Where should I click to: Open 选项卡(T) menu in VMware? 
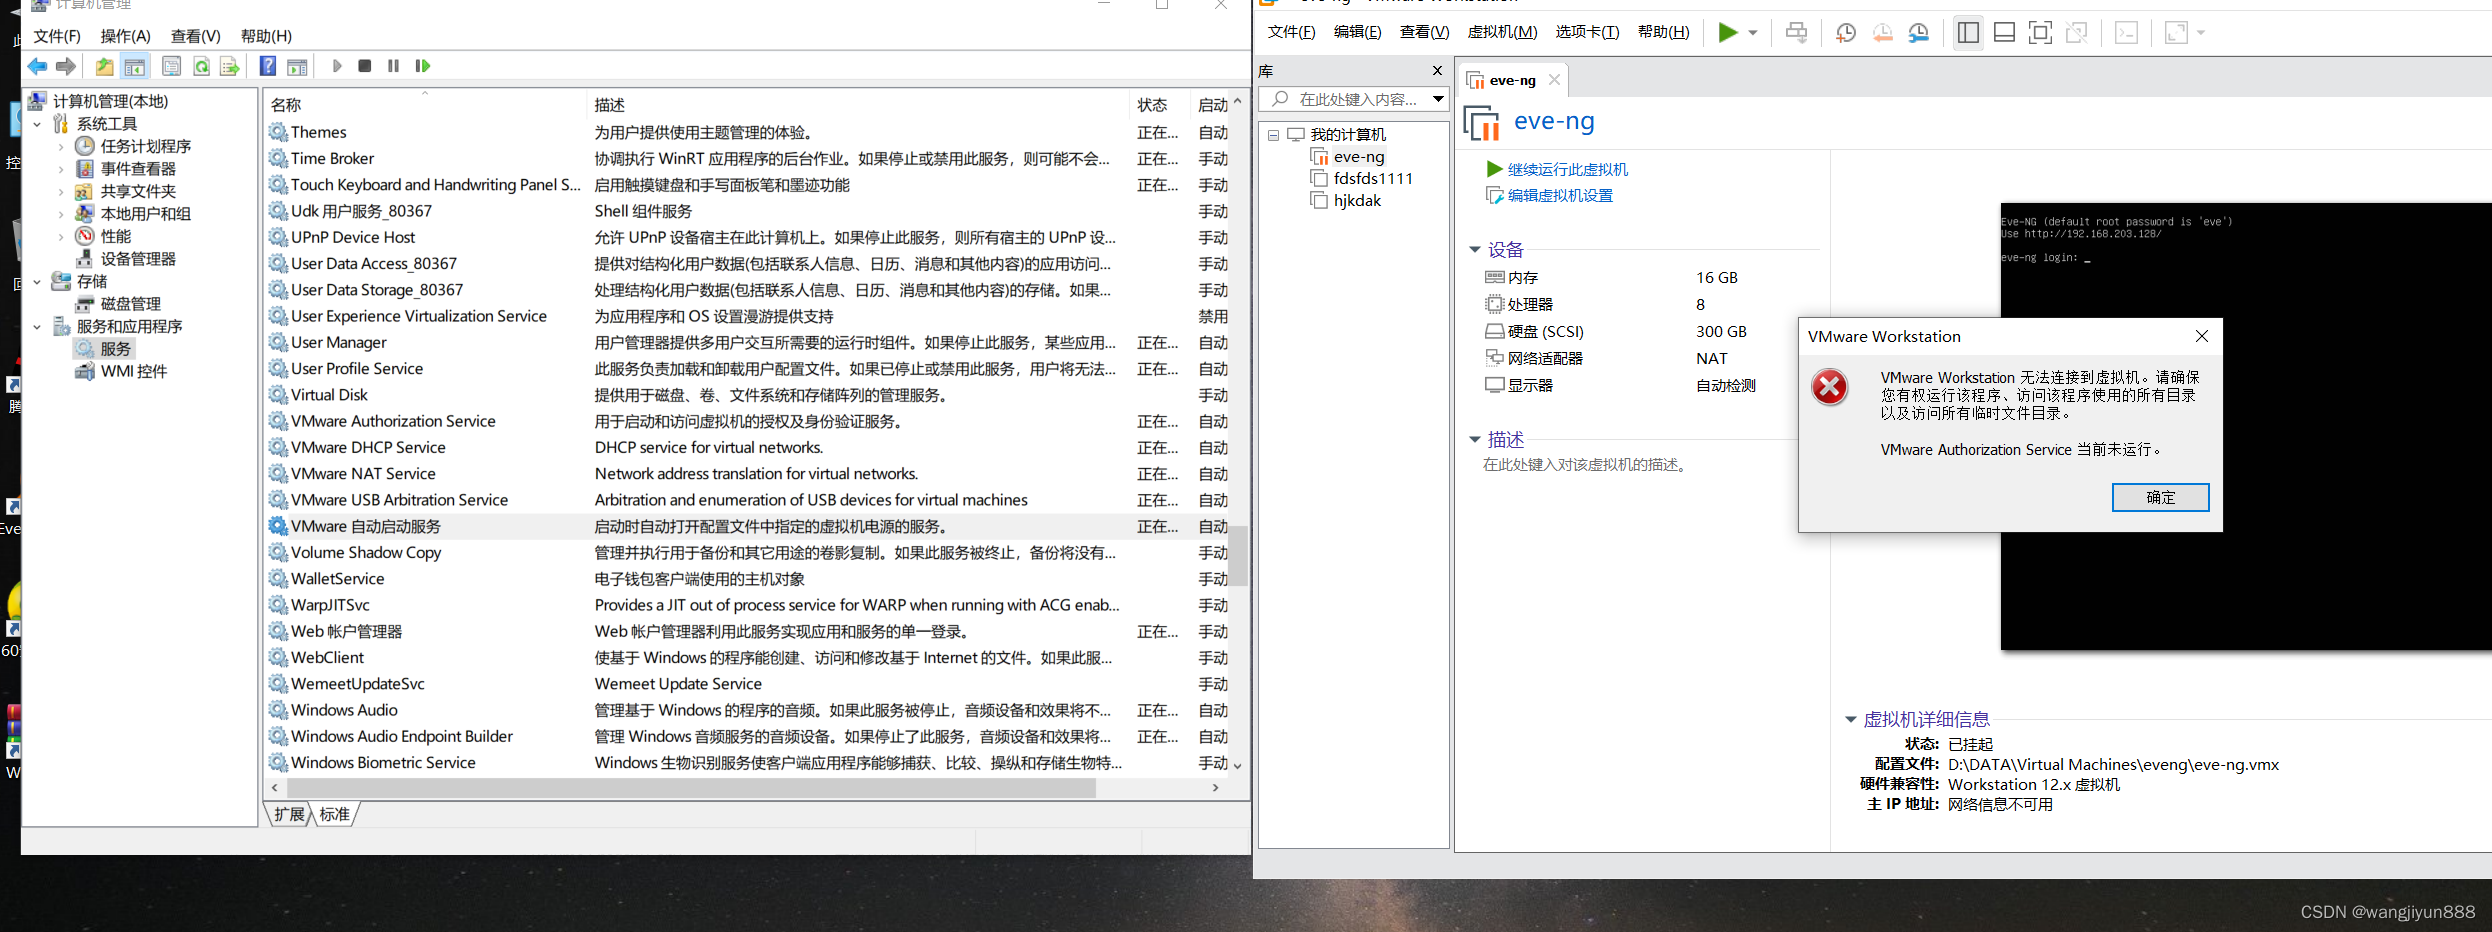pyautogui.click(x=1587, y=32)
